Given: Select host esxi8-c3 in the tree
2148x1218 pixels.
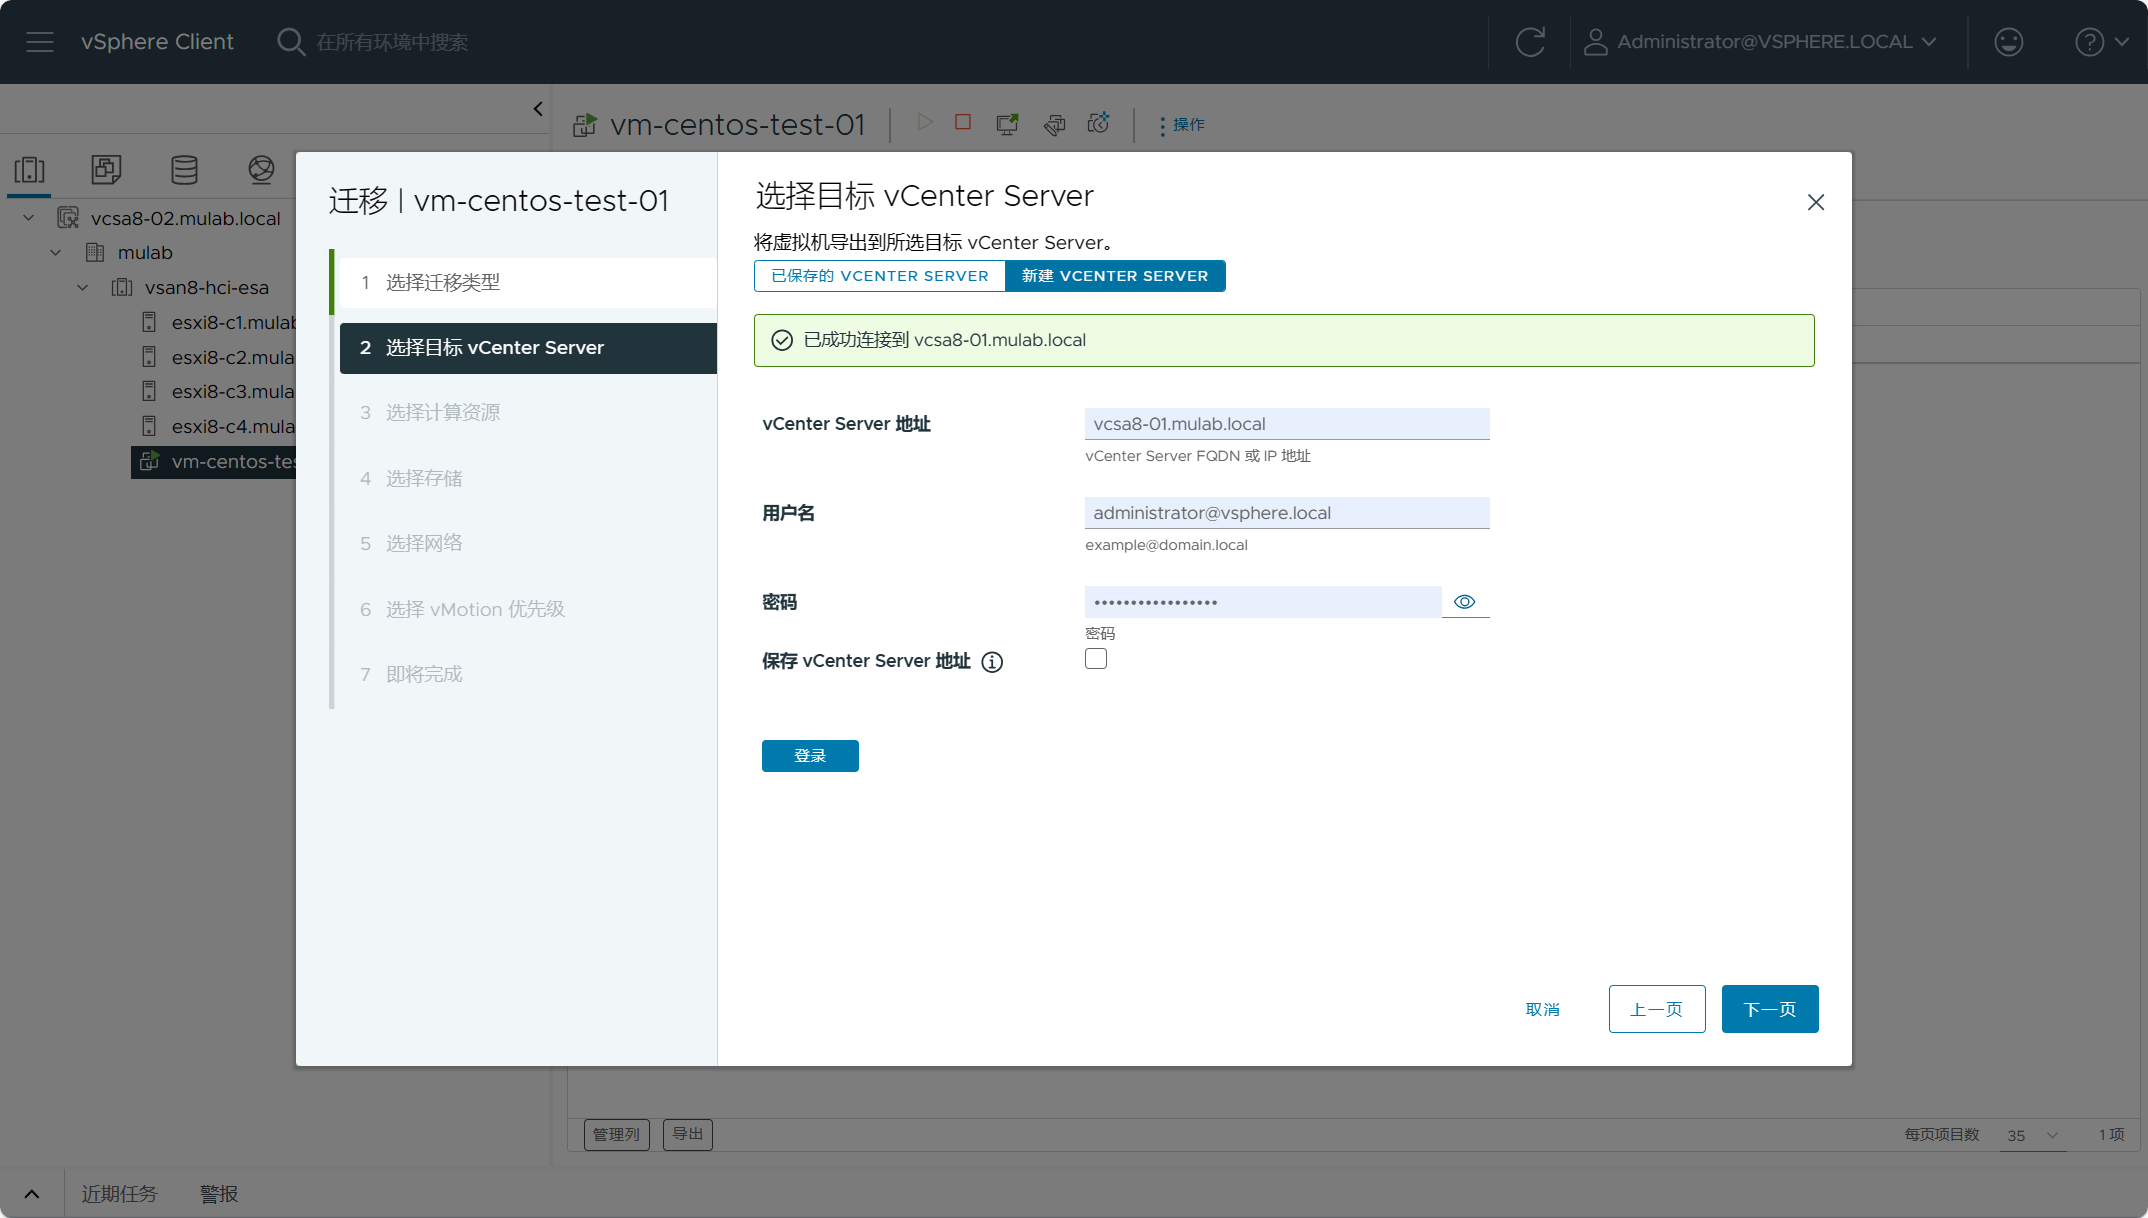Looking at the screenshot, I should [232, 391].
